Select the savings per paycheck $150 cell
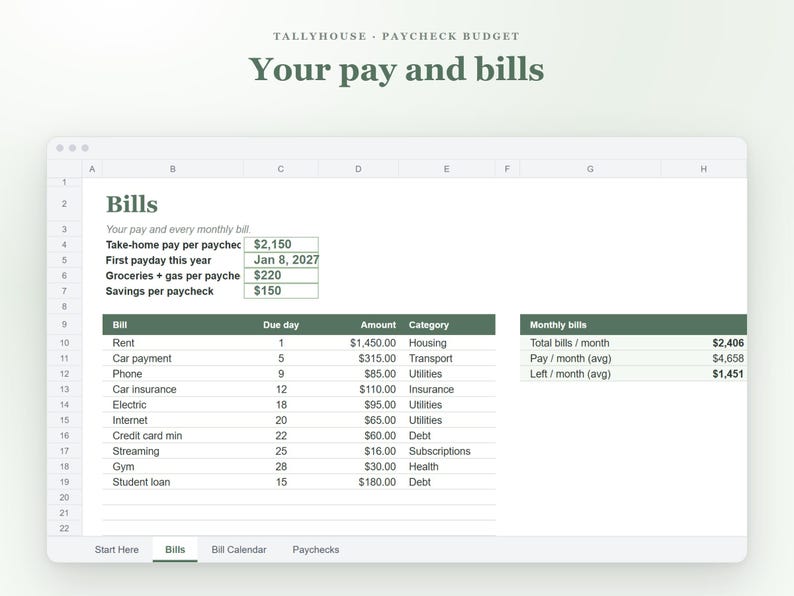 281,291
